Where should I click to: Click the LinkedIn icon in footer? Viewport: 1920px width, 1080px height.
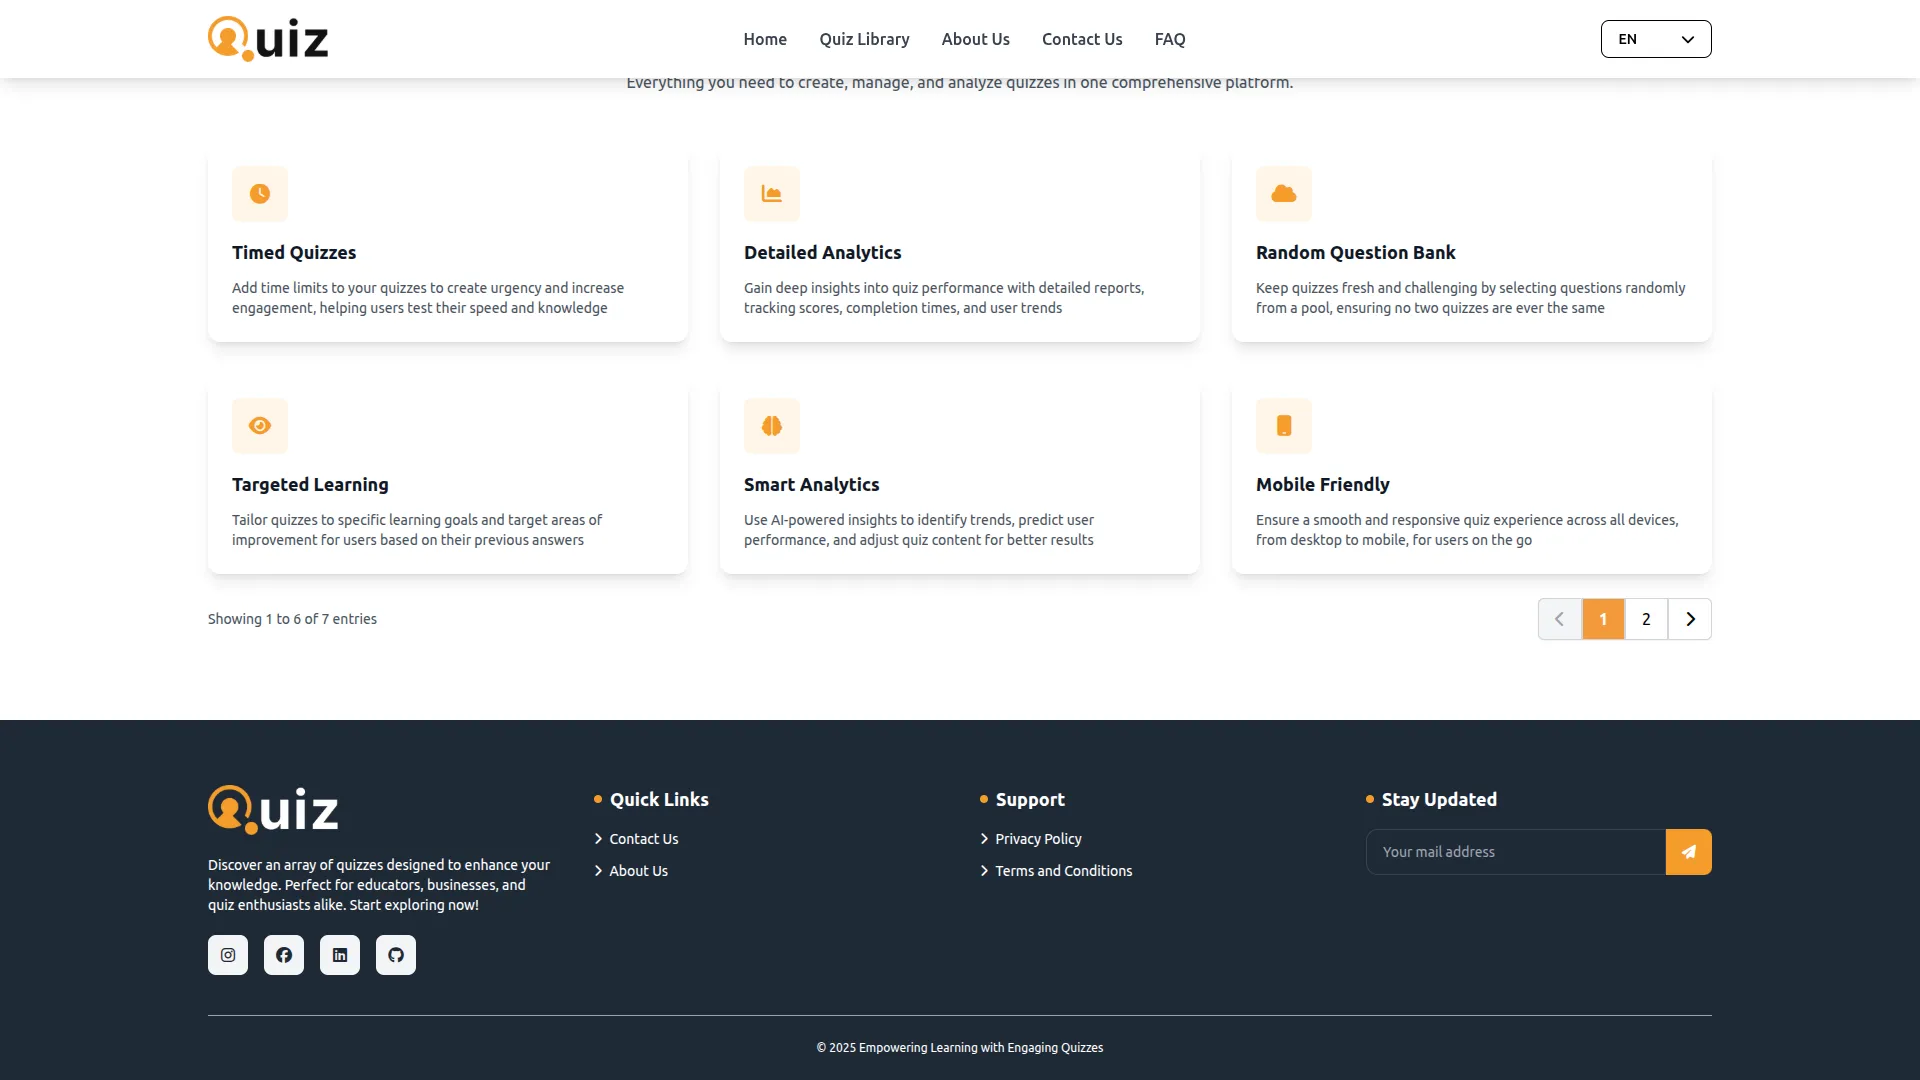[340, 955]
